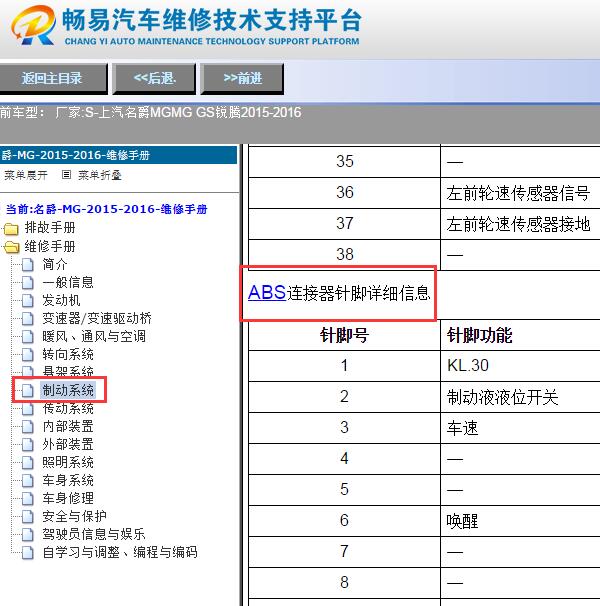Viewport: 600px width, 606px height.
Task: Click the 针脚号 column header
Action: (x=344, y=335)
